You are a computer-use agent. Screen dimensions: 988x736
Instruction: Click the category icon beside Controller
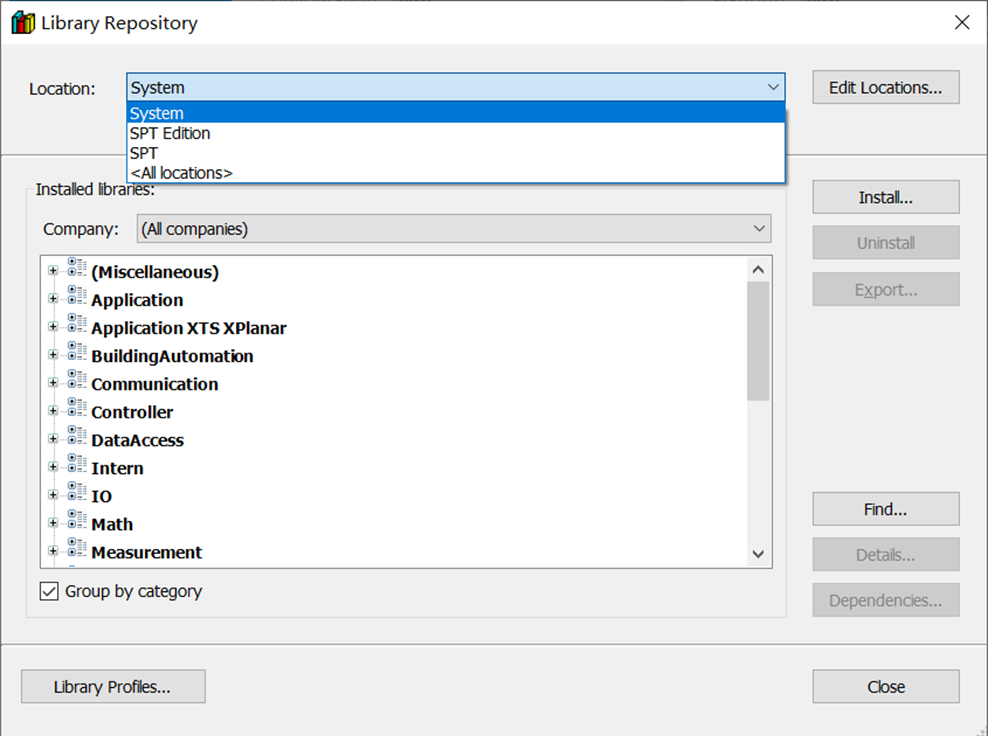[77, 409]
